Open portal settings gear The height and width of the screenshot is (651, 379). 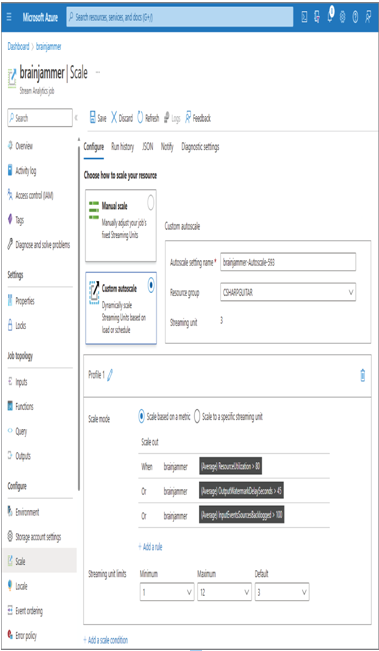click(x=342, y=17)
